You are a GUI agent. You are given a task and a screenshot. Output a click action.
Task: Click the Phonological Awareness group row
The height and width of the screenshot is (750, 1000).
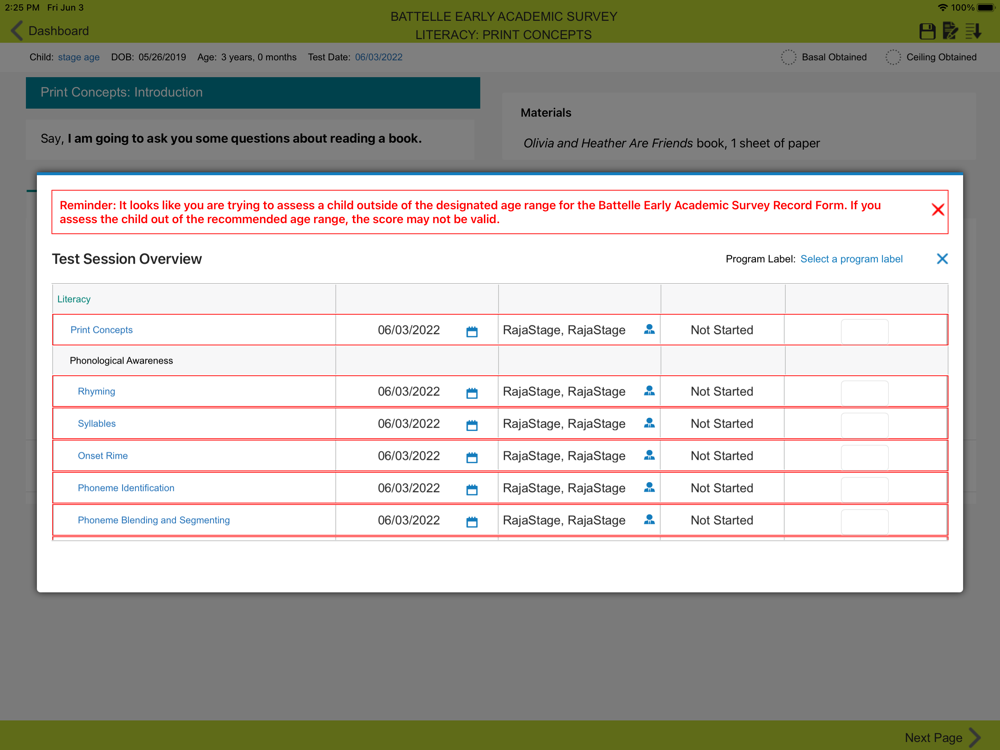[500, 360]
